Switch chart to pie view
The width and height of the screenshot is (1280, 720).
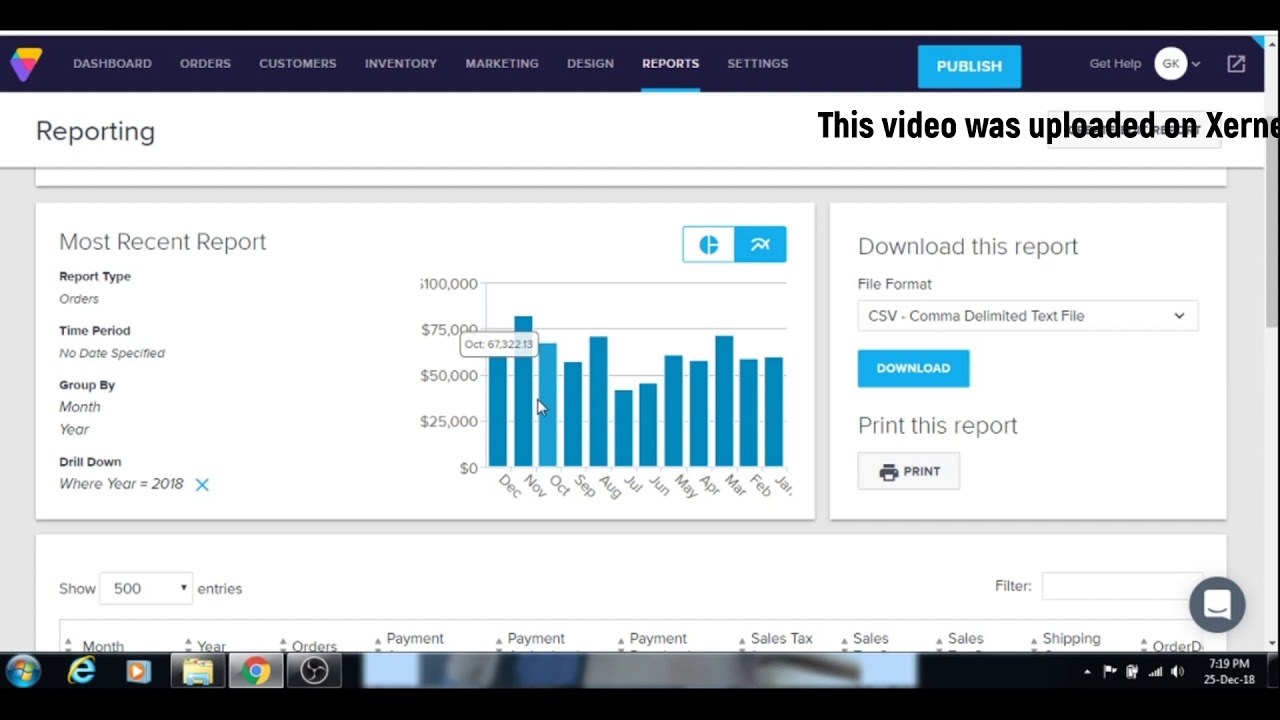tap(709, 245)
